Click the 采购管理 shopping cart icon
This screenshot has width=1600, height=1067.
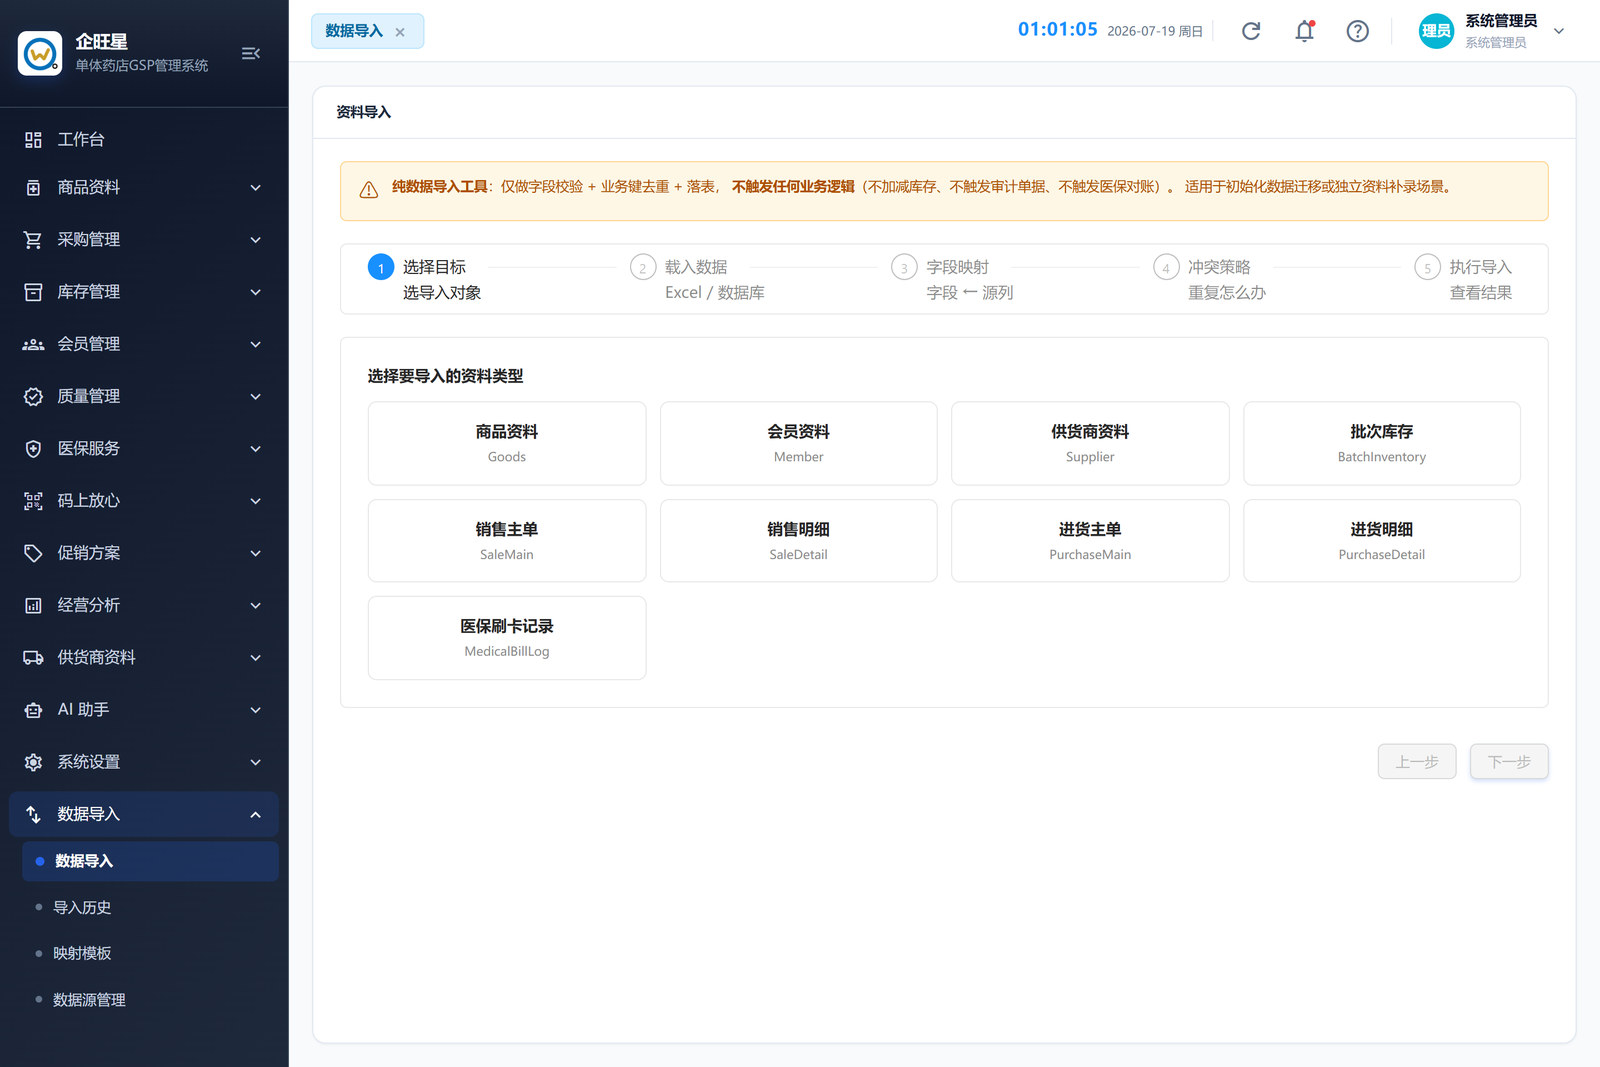click(33, 240)
